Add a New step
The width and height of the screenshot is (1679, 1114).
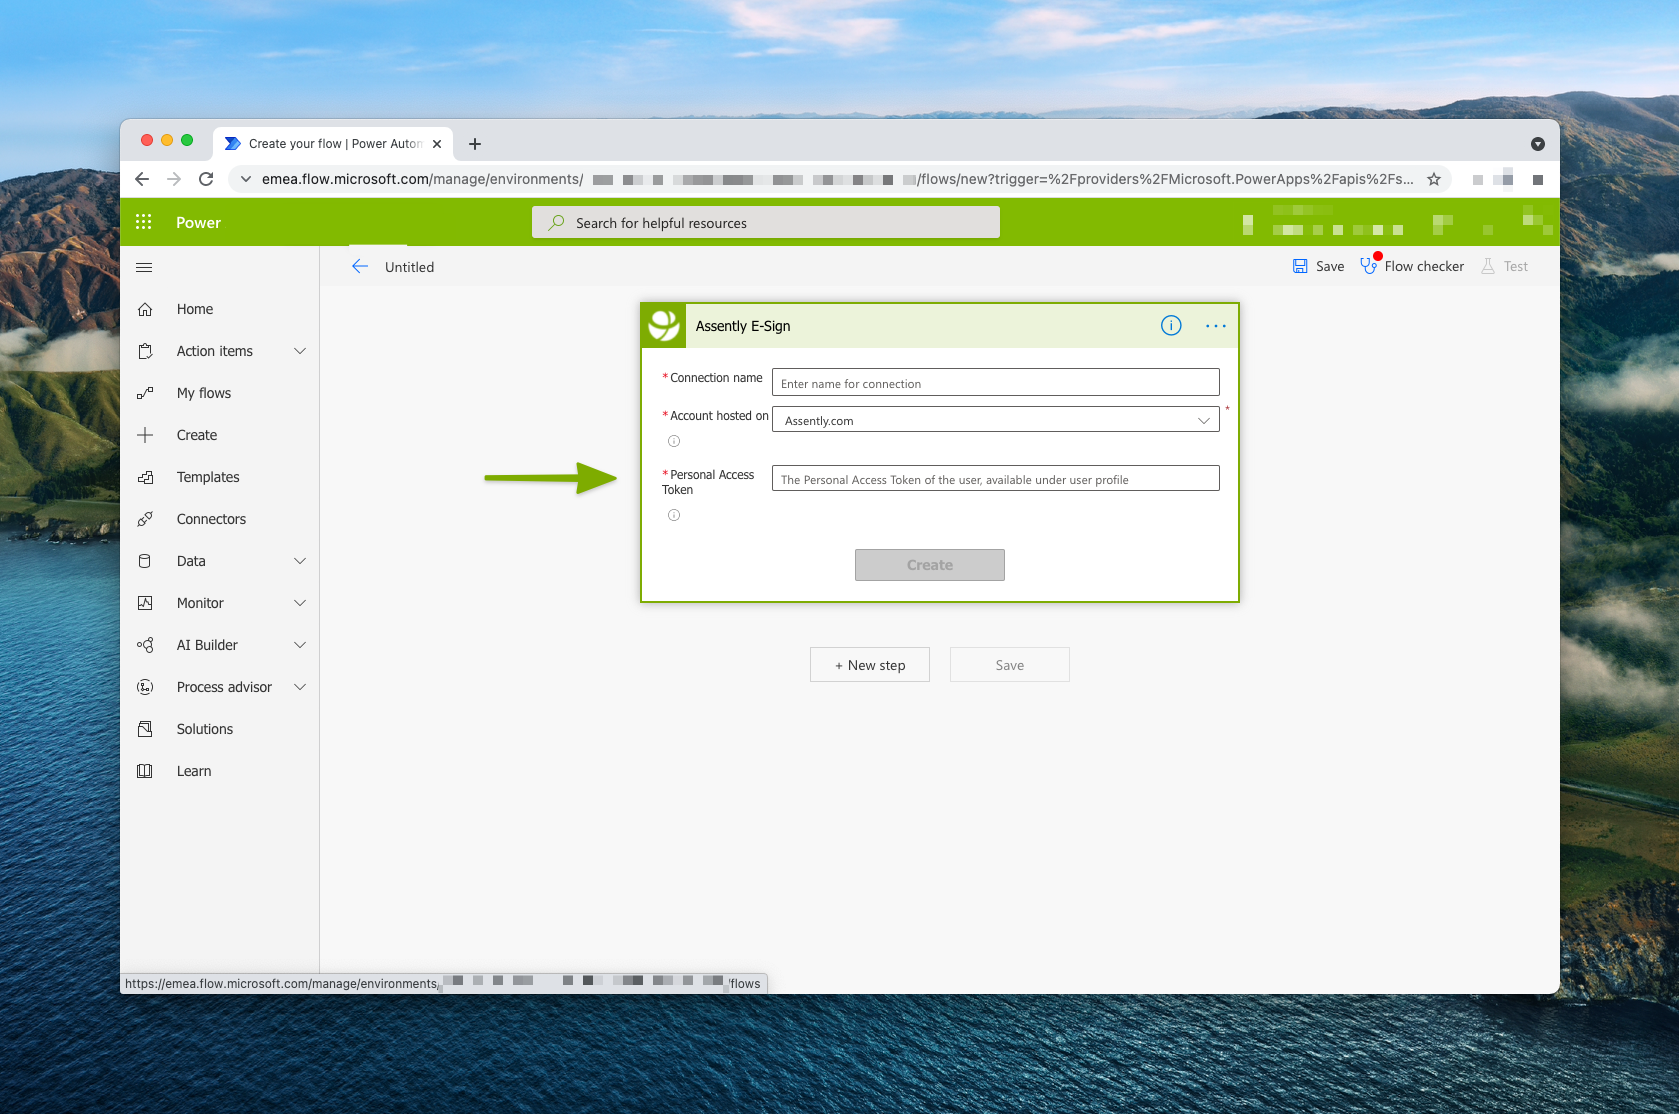tap(870, 665)
